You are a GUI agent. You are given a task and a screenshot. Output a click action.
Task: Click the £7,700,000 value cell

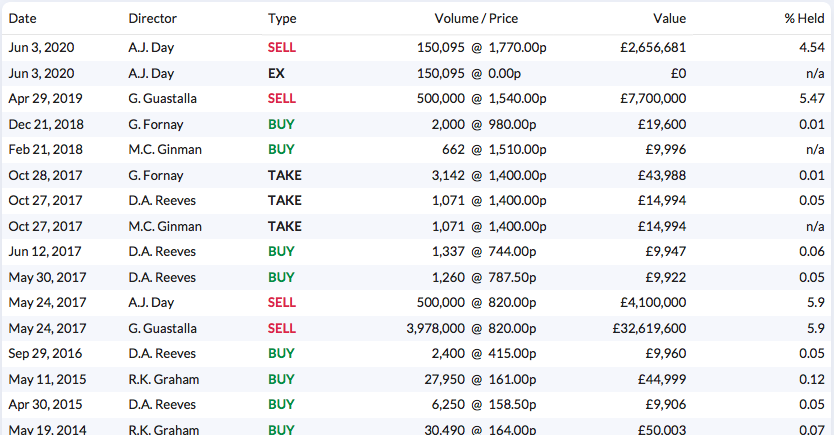pos(653,99)
